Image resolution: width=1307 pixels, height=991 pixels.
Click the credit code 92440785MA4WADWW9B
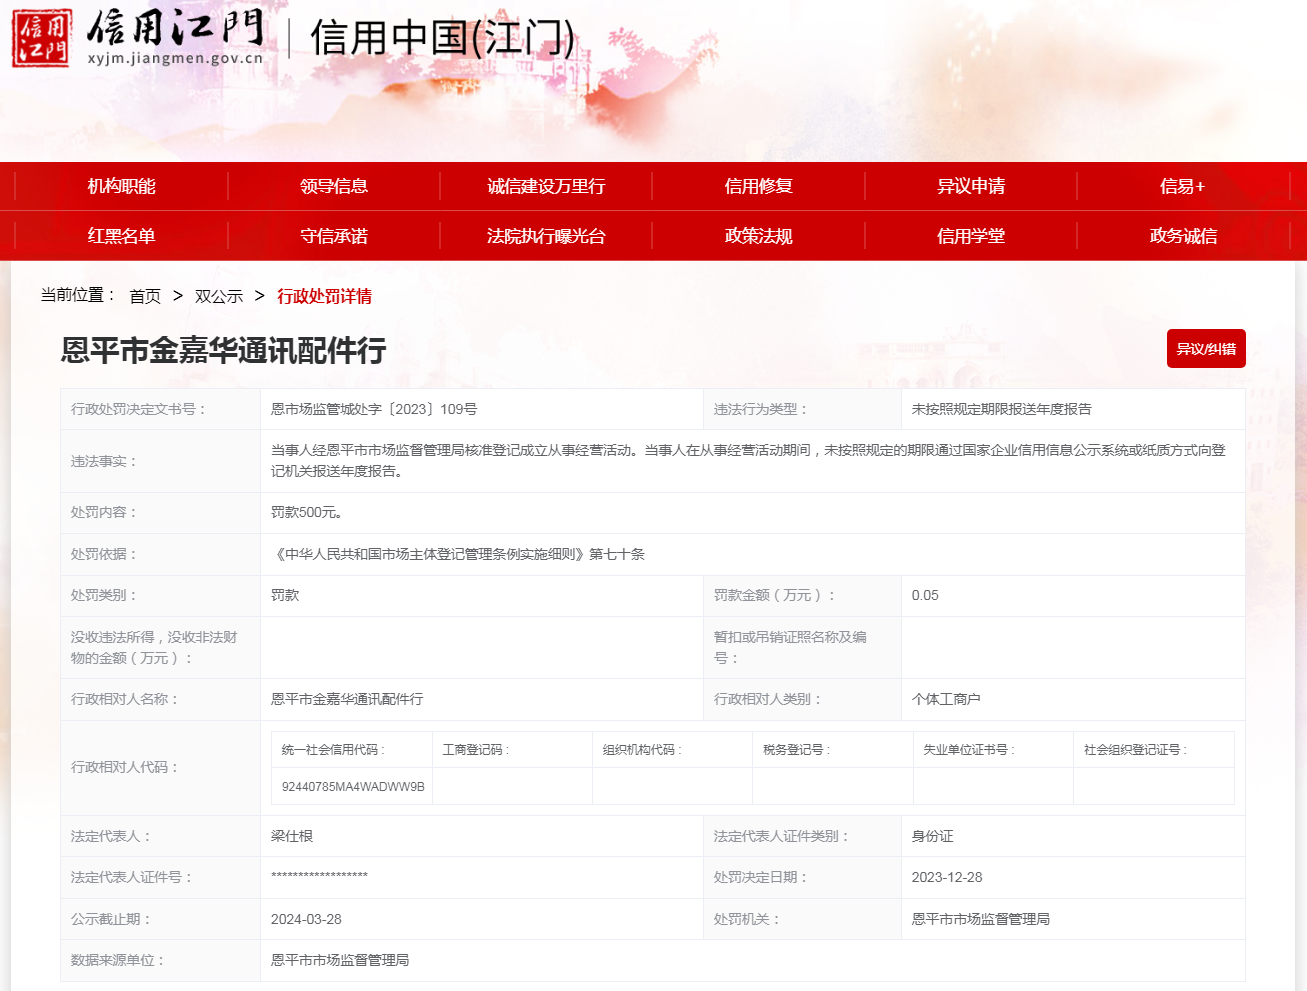(x=353, y=787)
